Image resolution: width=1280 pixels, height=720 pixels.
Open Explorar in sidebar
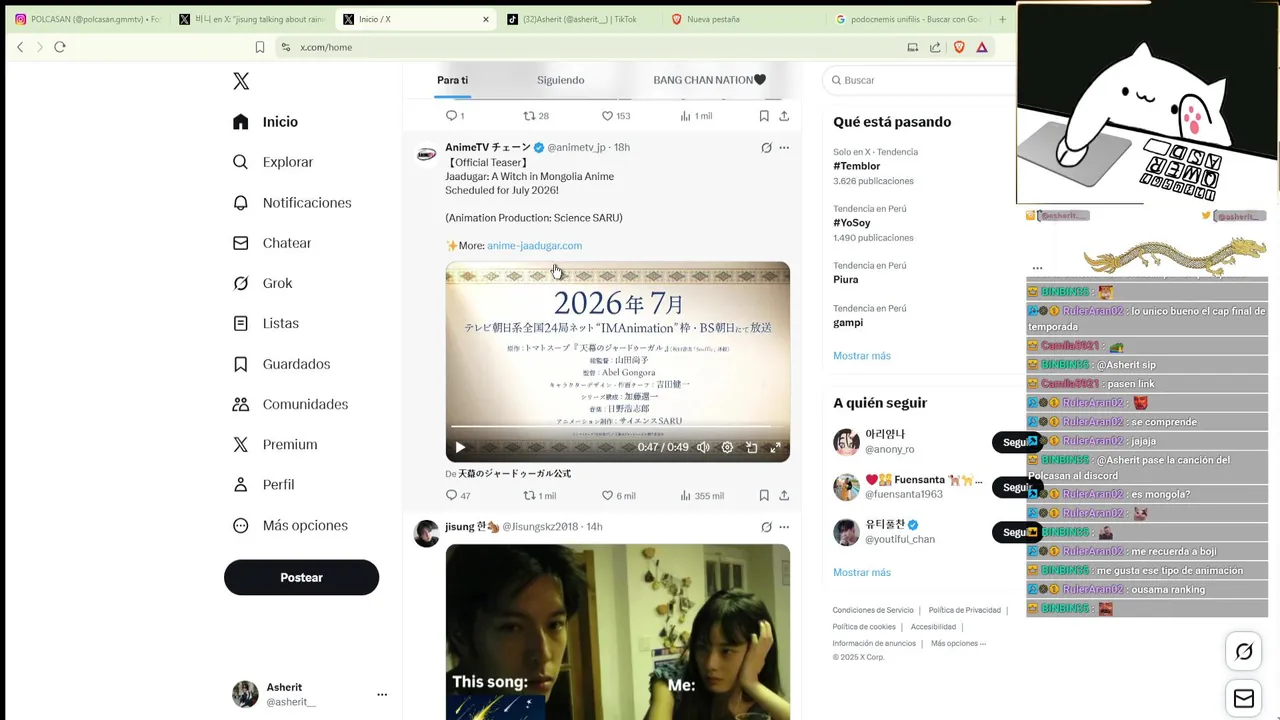(272, 162)
